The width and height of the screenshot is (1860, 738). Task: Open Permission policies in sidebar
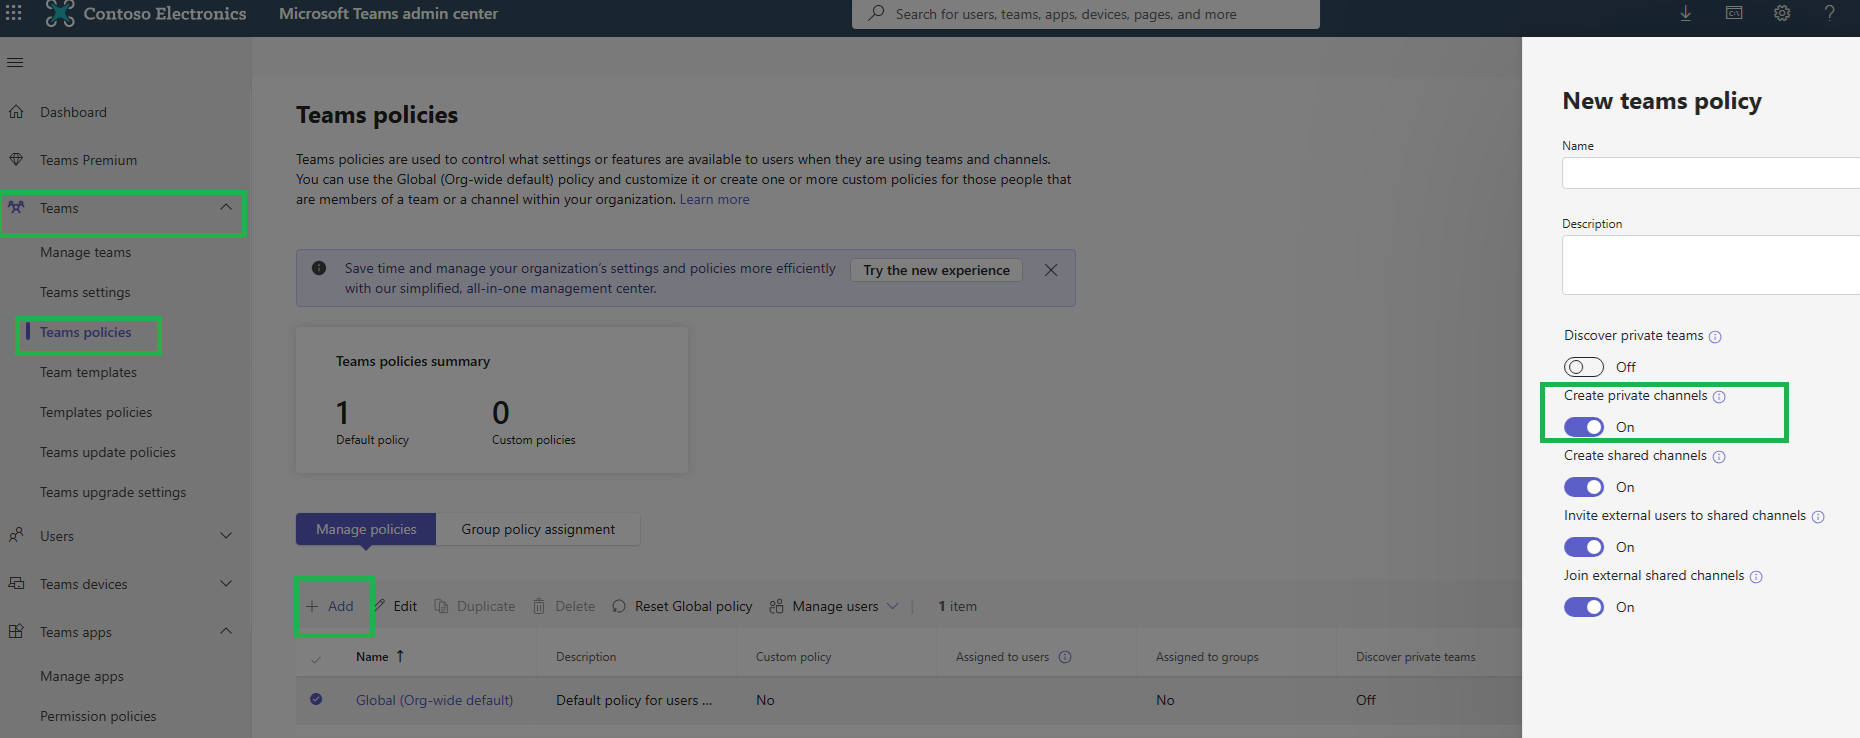click(x=98, y=716)
